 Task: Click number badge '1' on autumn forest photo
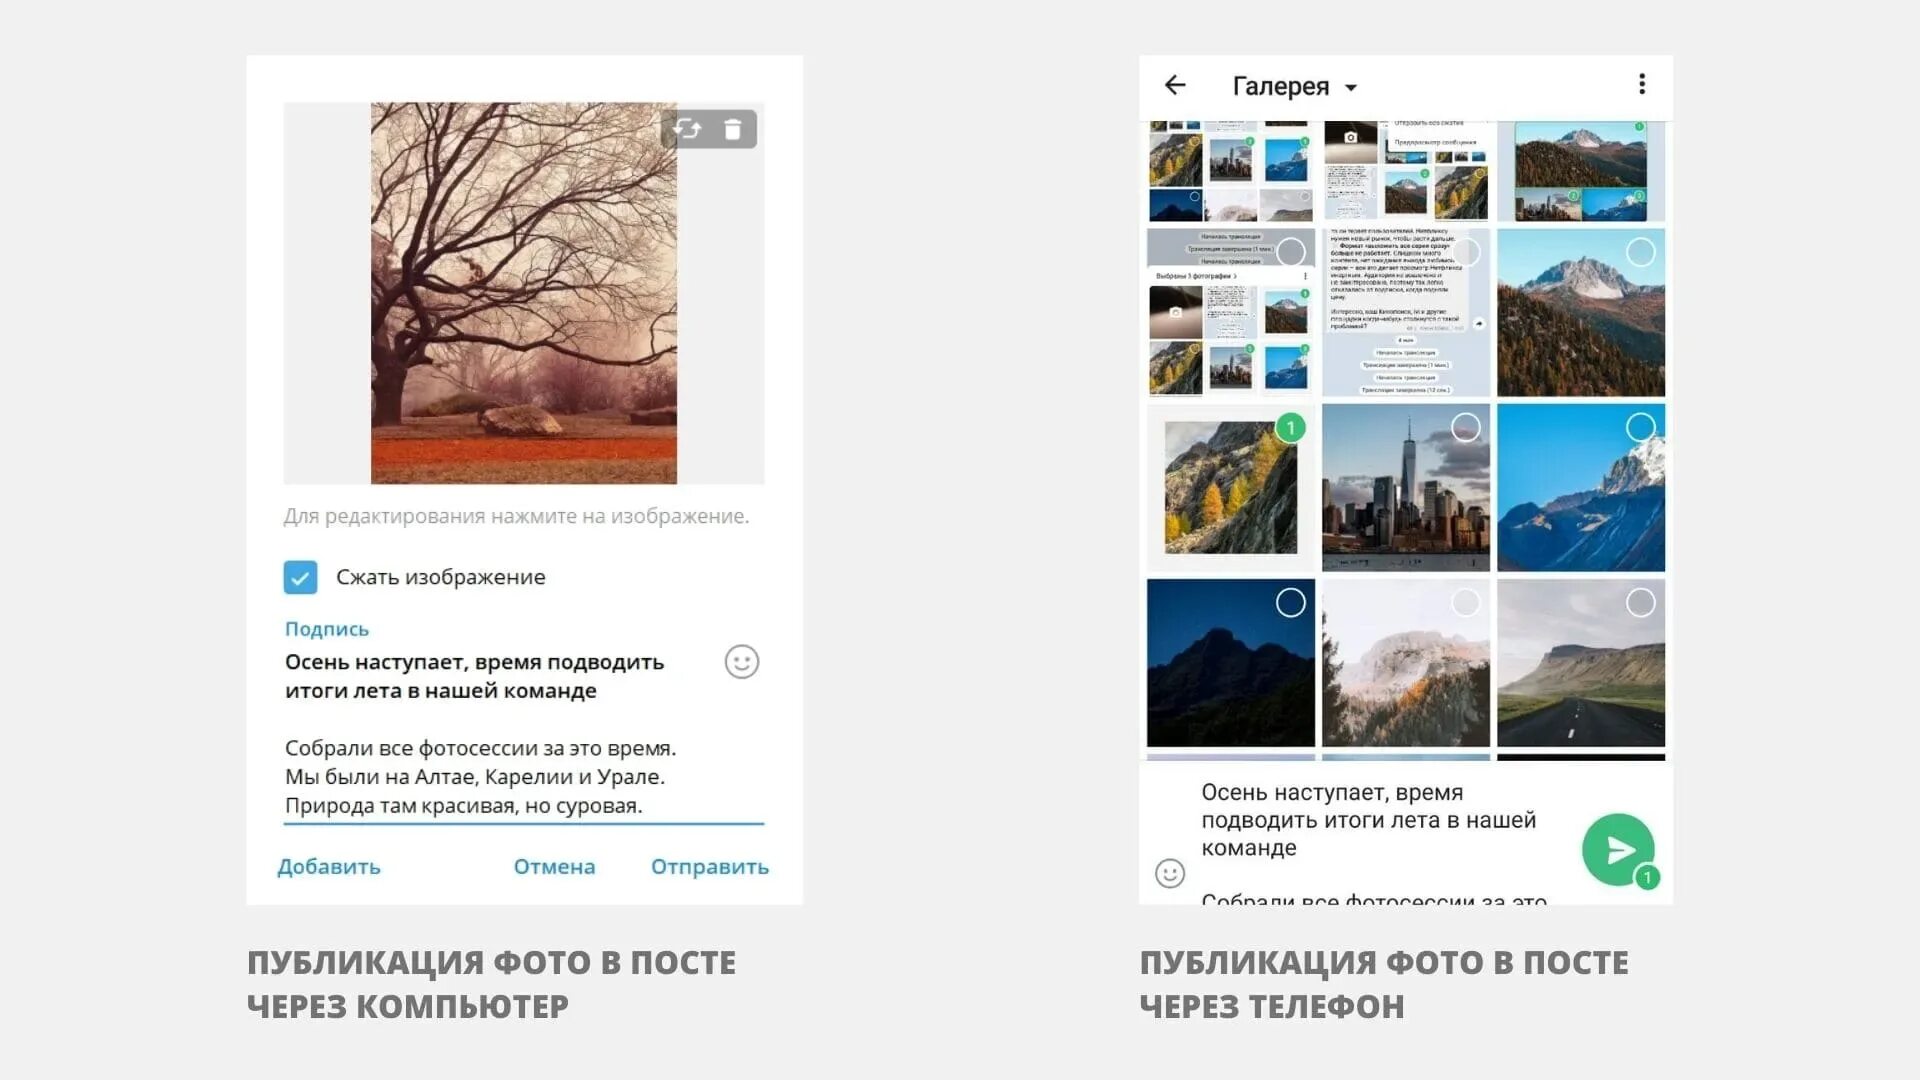pos(1292,425)
